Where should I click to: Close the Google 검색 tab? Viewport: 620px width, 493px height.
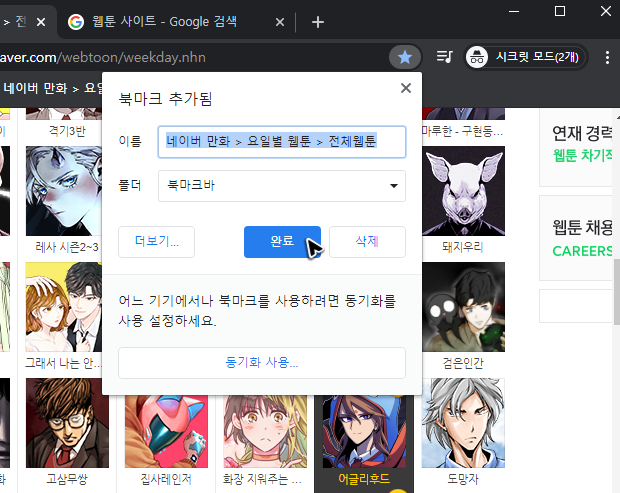pyautogui.click(x=280, y=22)
